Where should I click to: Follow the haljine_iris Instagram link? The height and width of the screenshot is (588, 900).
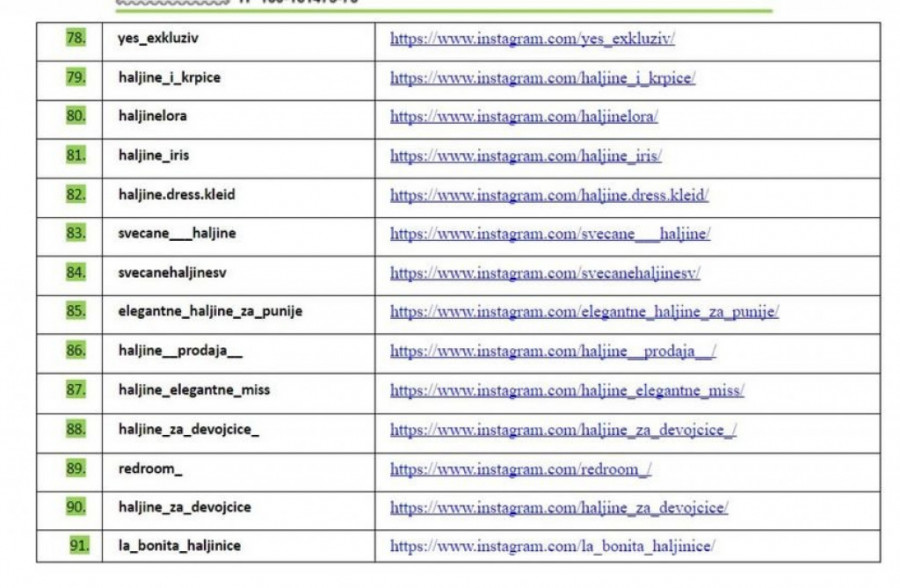525,156
